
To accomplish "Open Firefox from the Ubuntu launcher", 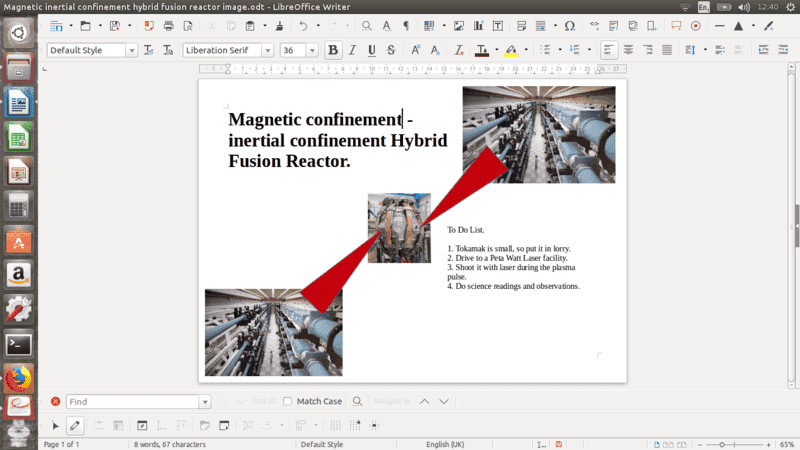I will coord(18,378).
